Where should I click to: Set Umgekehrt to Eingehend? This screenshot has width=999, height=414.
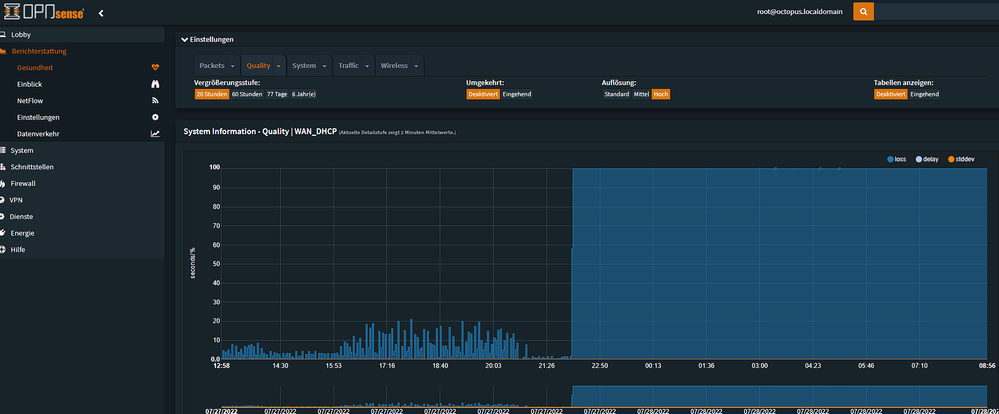[517, 94]
